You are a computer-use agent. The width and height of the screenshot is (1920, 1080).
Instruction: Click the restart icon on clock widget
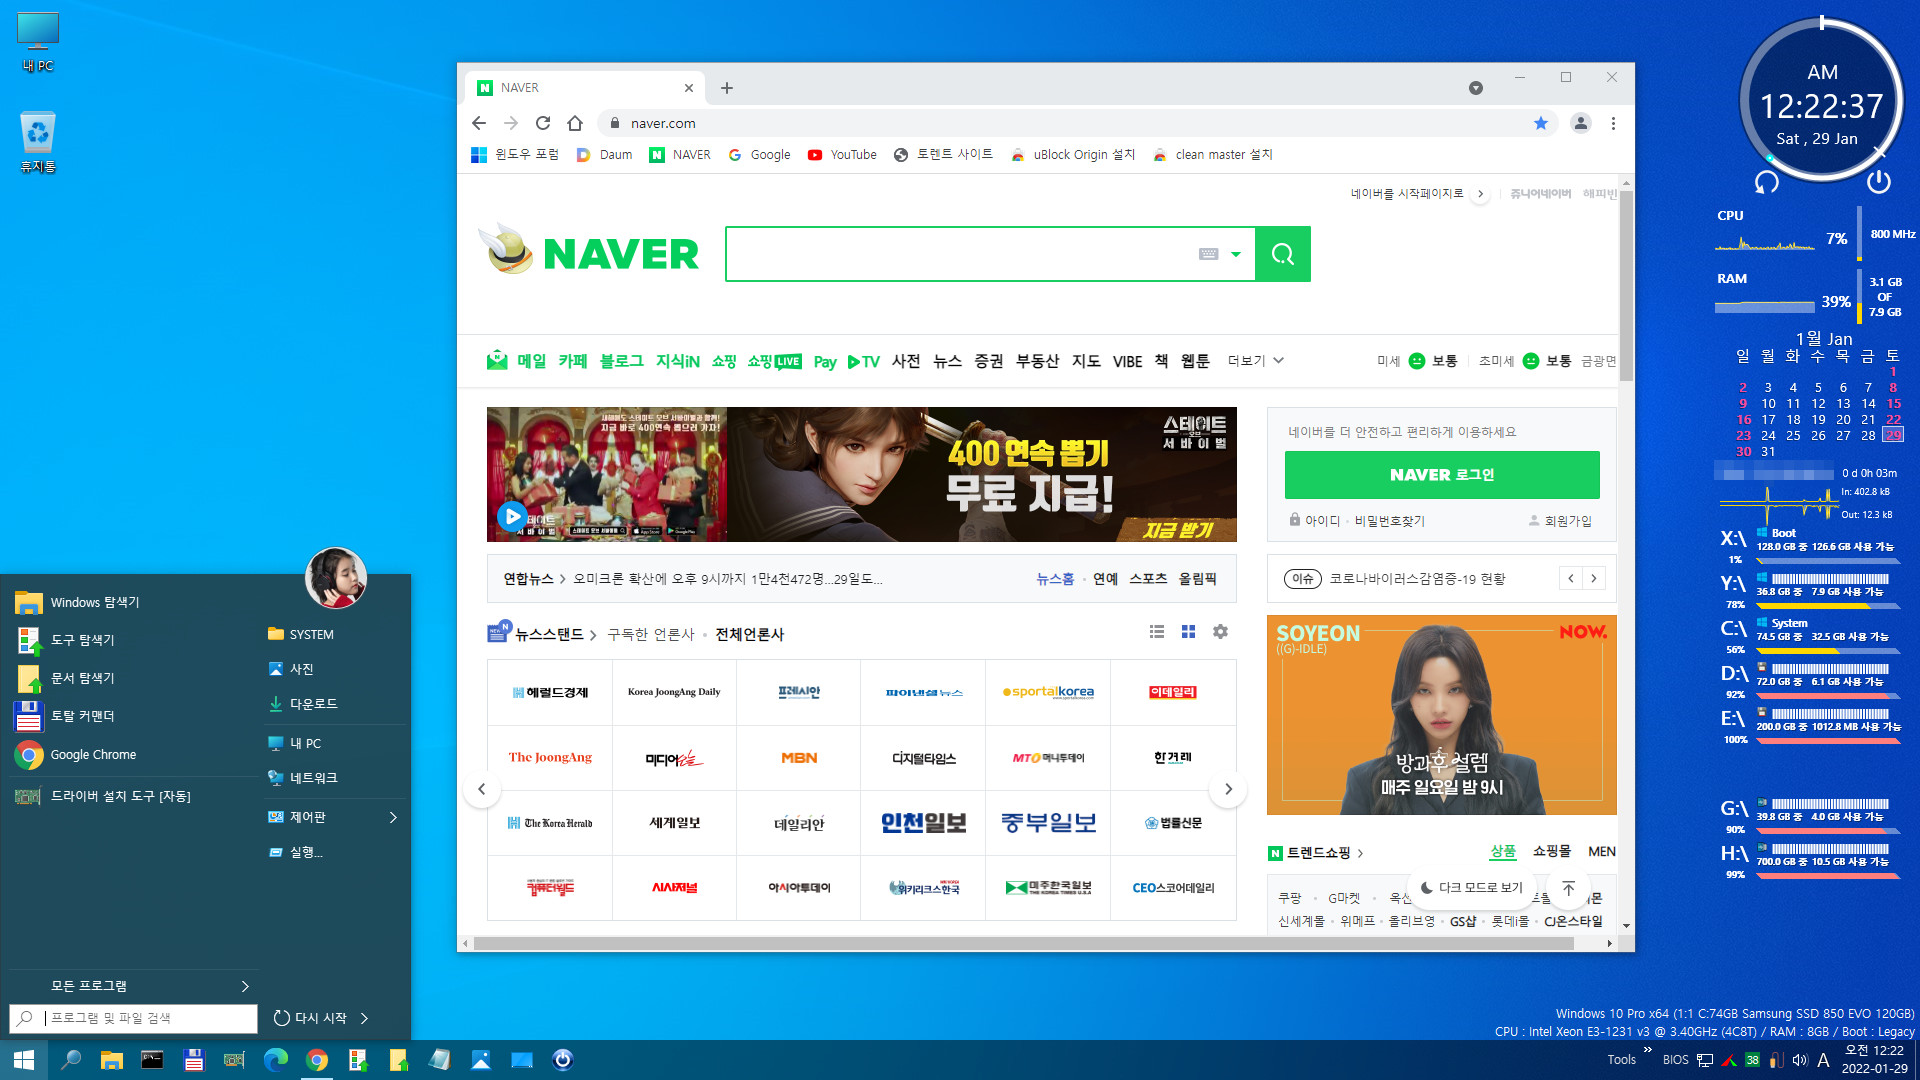(x=1767, y=182)
